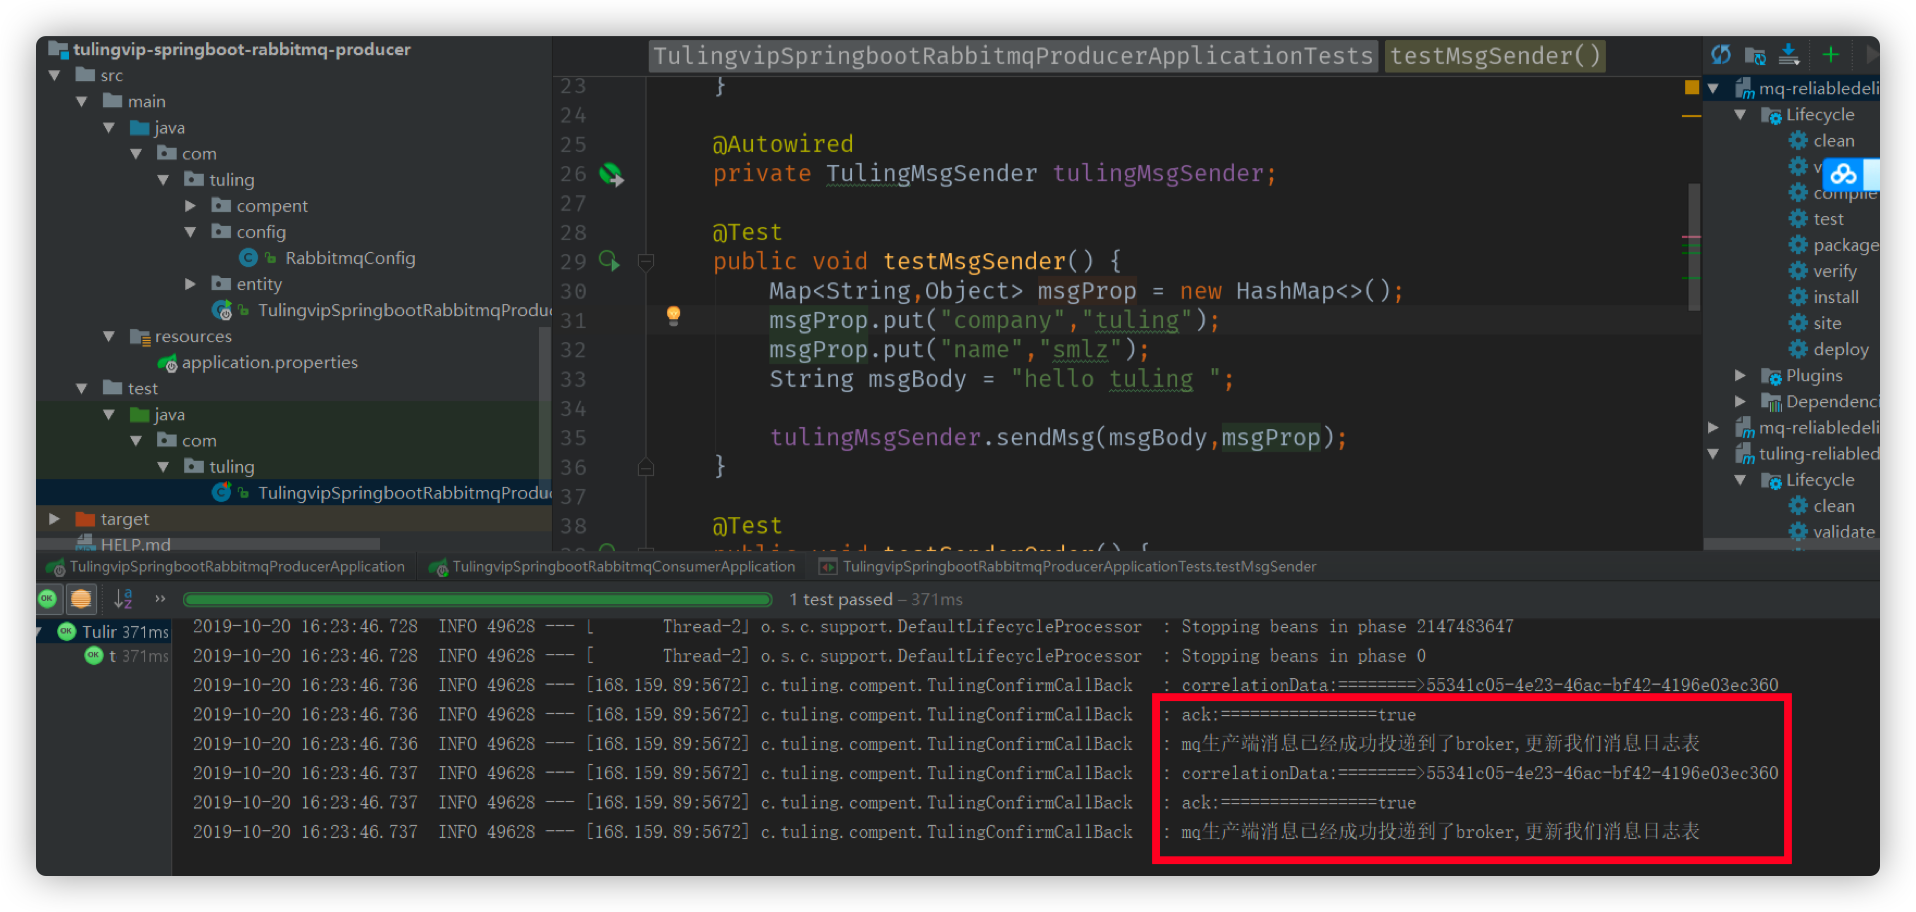
Task: Collapse the src folder in project tree
Action: pyautogui.click(x=55, y=75)
